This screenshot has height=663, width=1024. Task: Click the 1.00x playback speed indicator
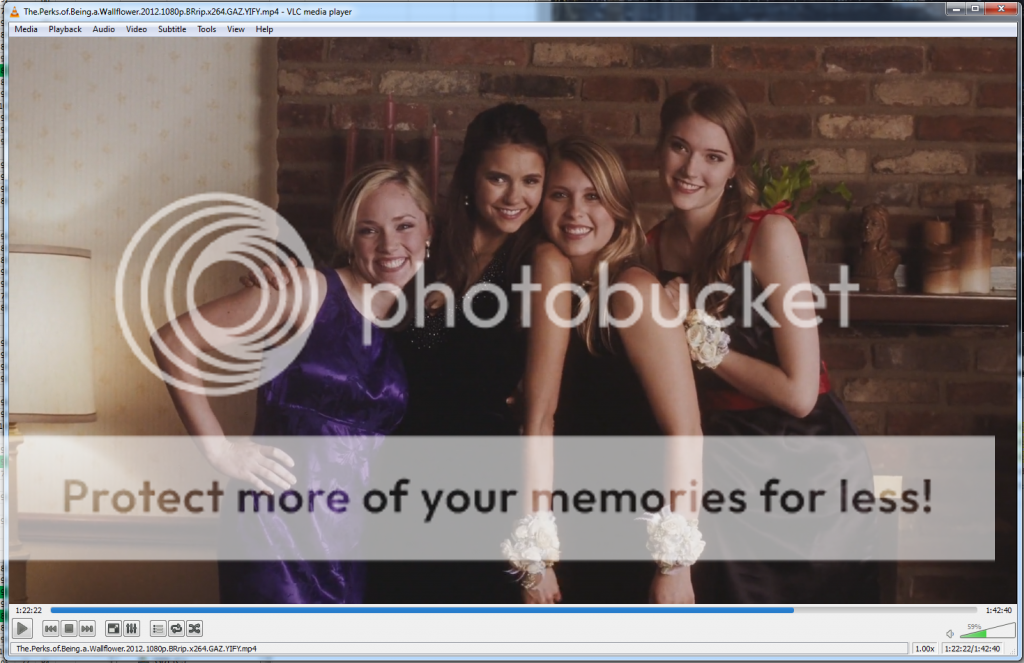point(925,648)
